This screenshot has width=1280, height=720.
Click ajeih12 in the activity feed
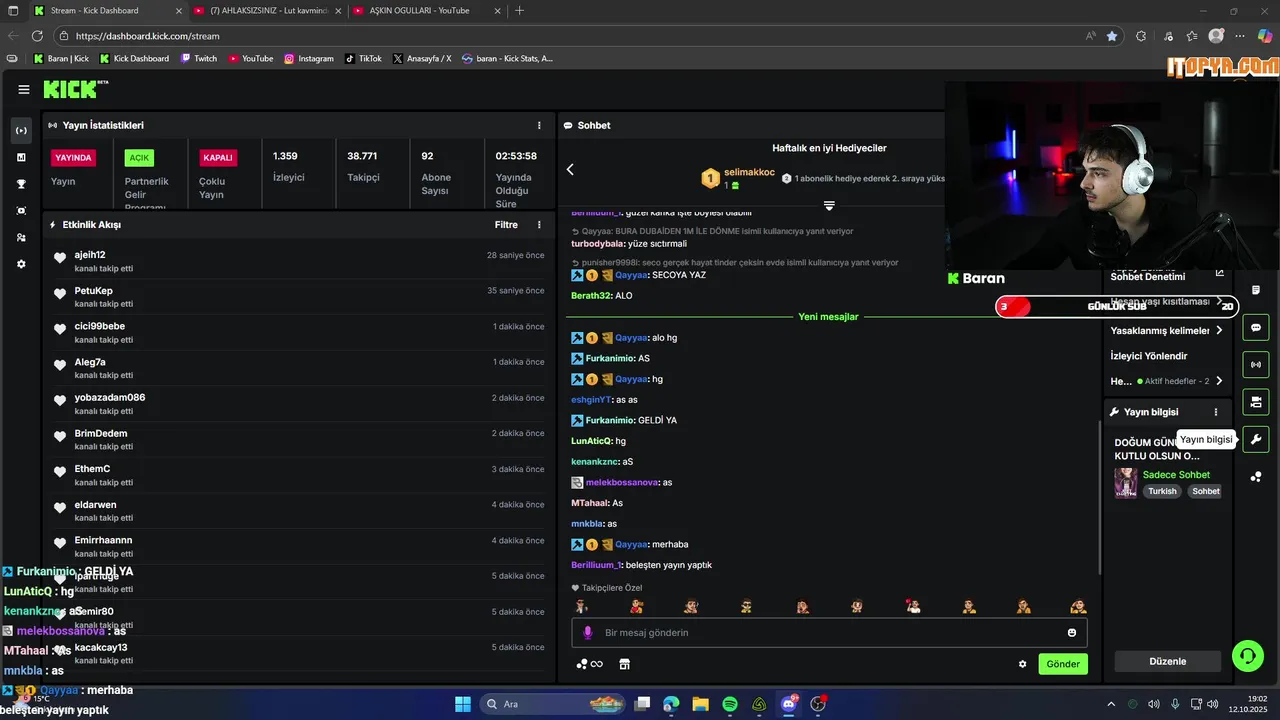[x=90, y=255]
